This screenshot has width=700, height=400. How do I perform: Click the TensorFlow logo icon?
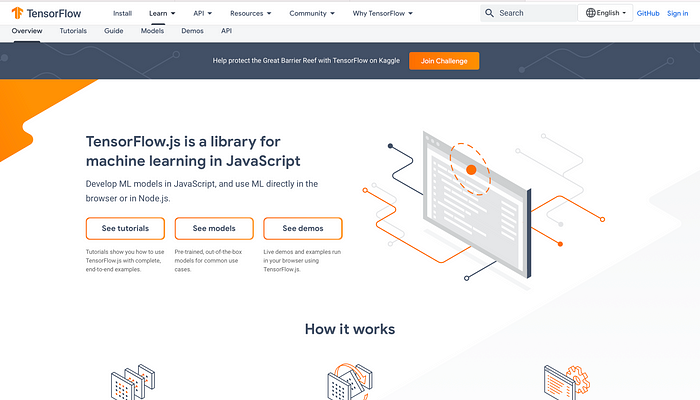tap(17, 13)
